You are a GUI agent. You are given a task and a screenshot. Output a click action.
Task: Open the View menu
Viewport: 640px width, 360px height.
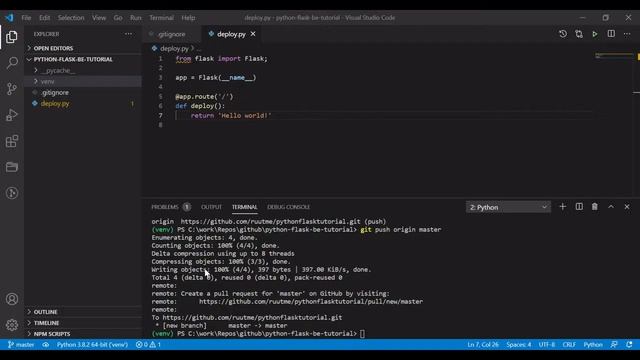pyautogui.click(x=99, y=18)
